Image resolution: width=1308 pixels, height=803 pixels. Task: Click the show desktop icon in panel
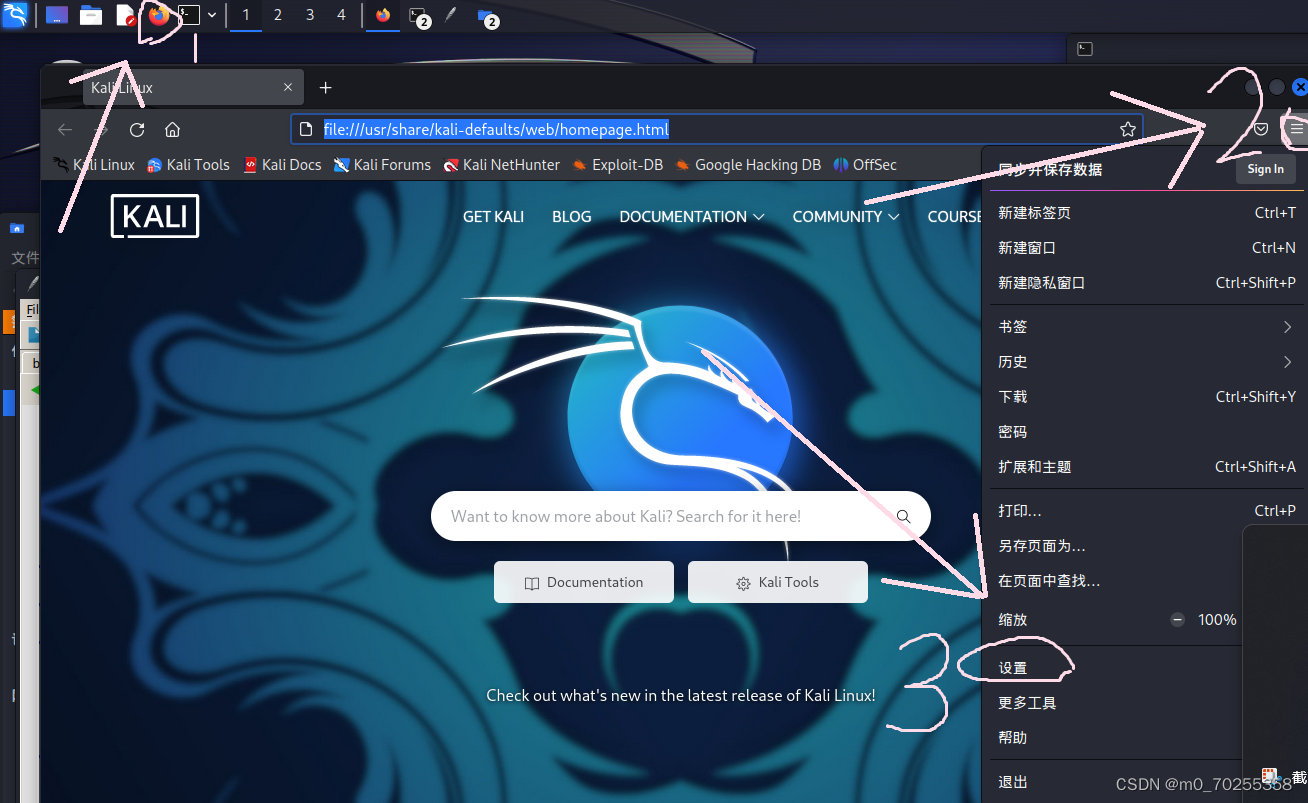coord(57,15)
